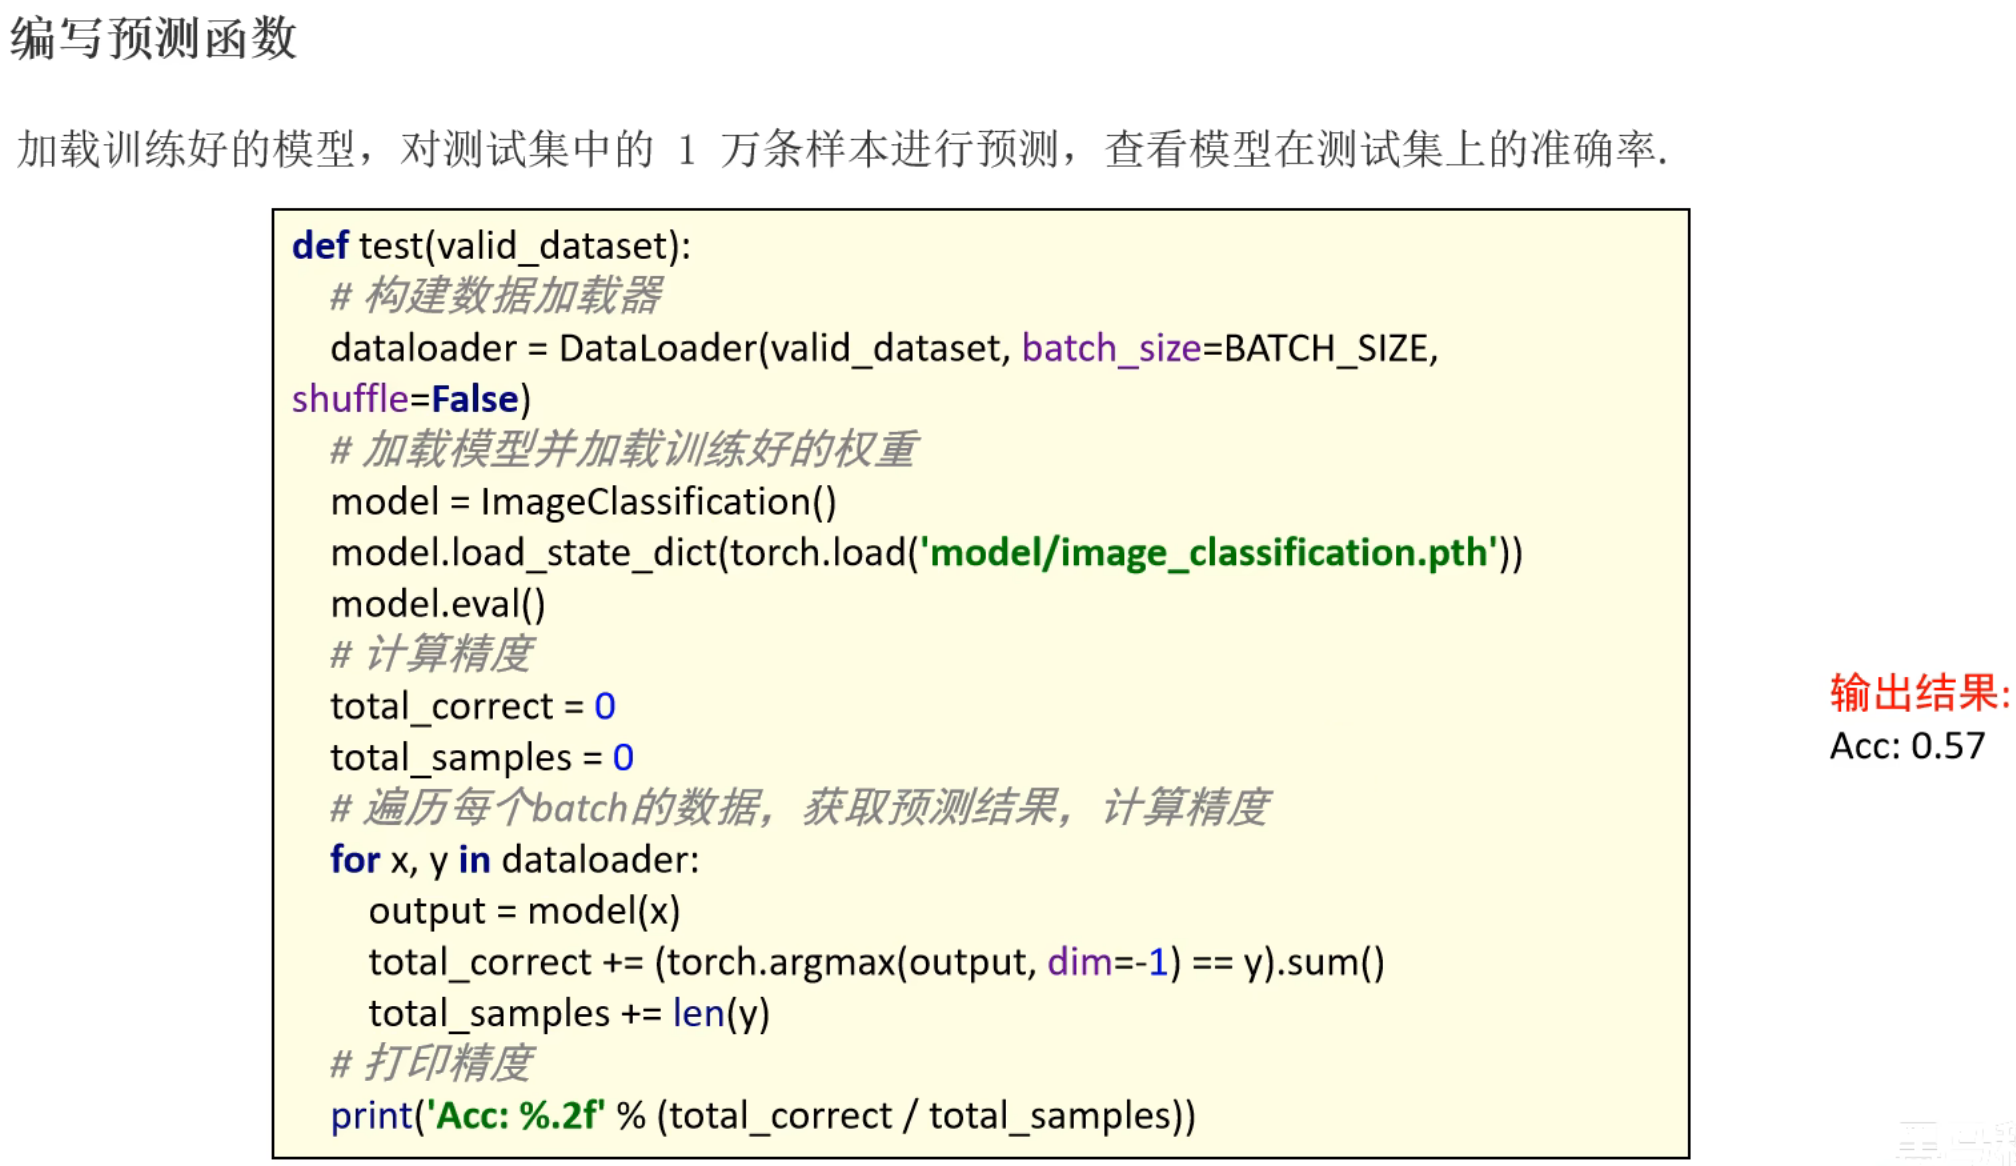Click the 'for' keyword in the loop
This screenshot has height=1166, width=2016.
354,860
